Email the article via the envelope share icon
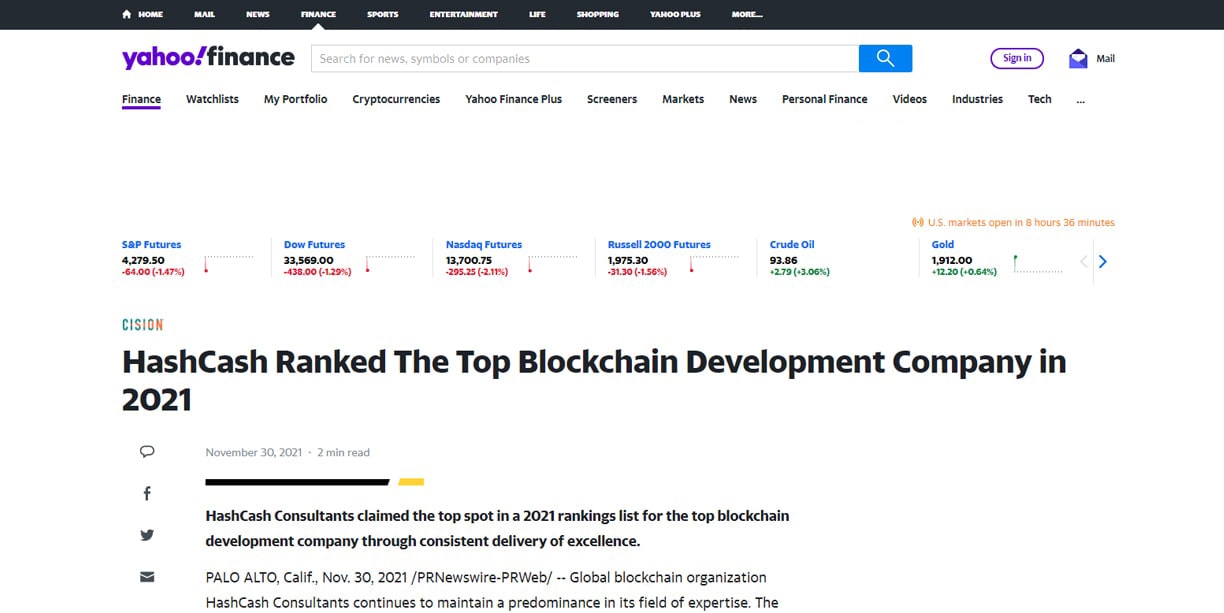 146,576
